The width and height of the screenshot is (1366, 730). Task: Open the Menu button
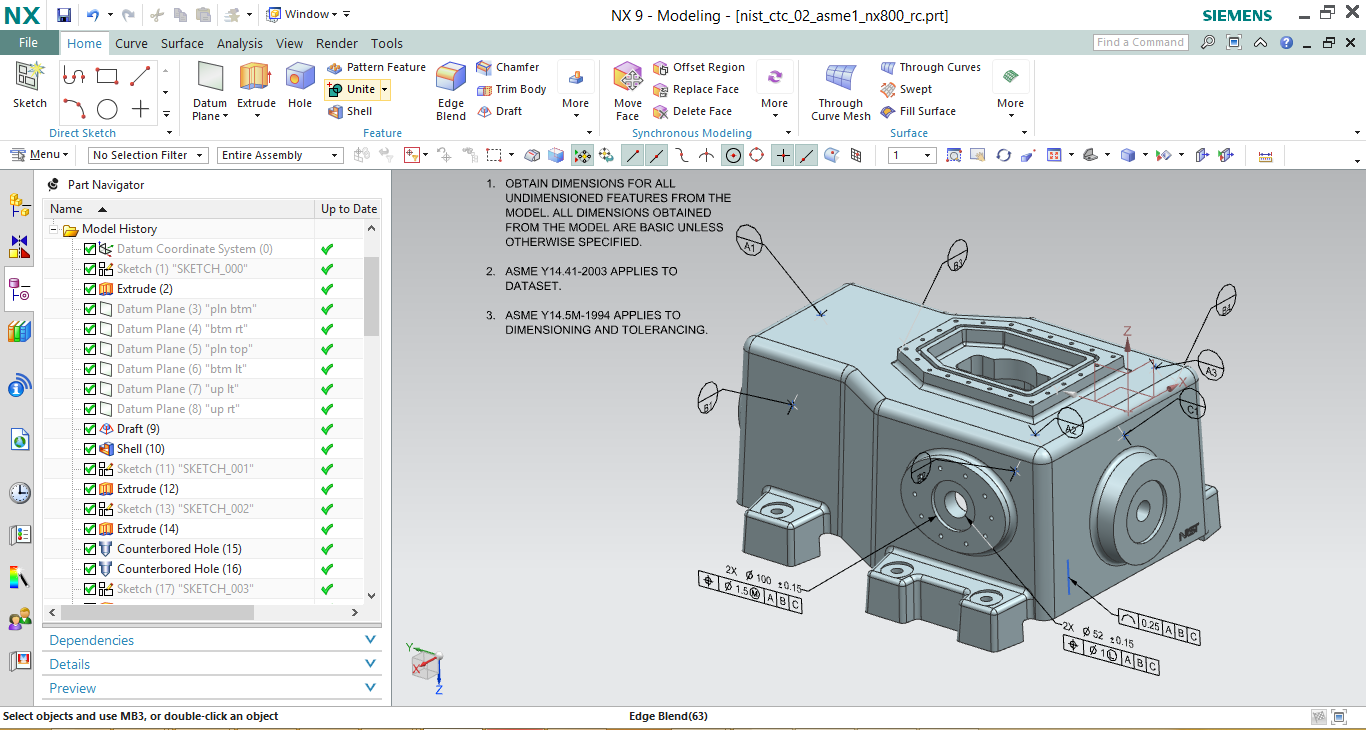point(39,155)
